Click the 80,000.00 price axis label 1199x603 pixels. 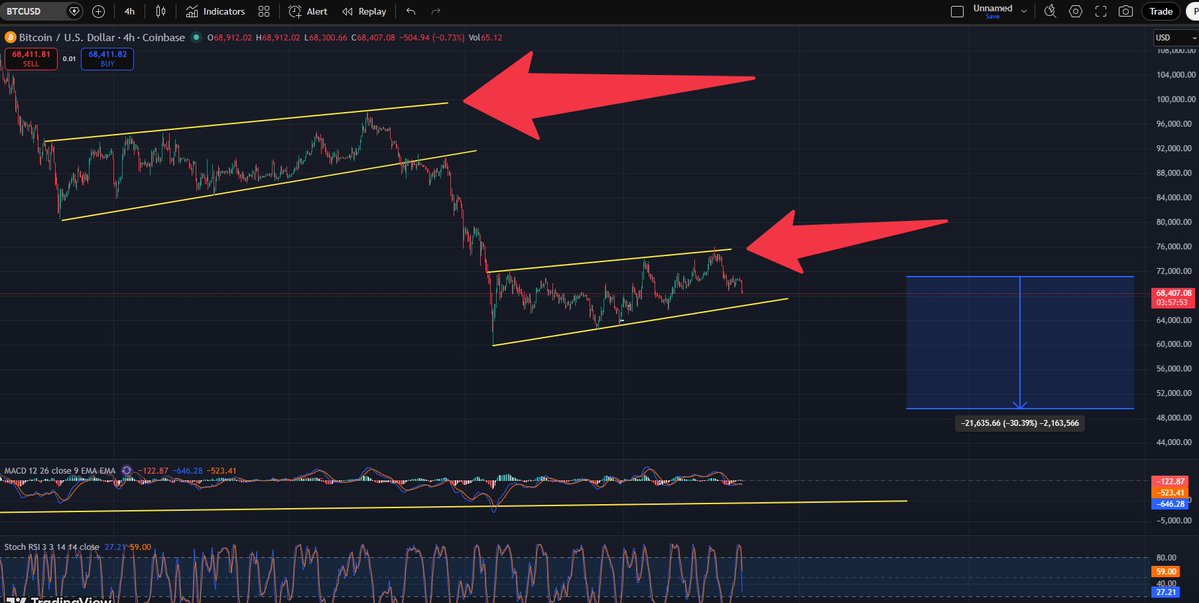(1175, 222)
